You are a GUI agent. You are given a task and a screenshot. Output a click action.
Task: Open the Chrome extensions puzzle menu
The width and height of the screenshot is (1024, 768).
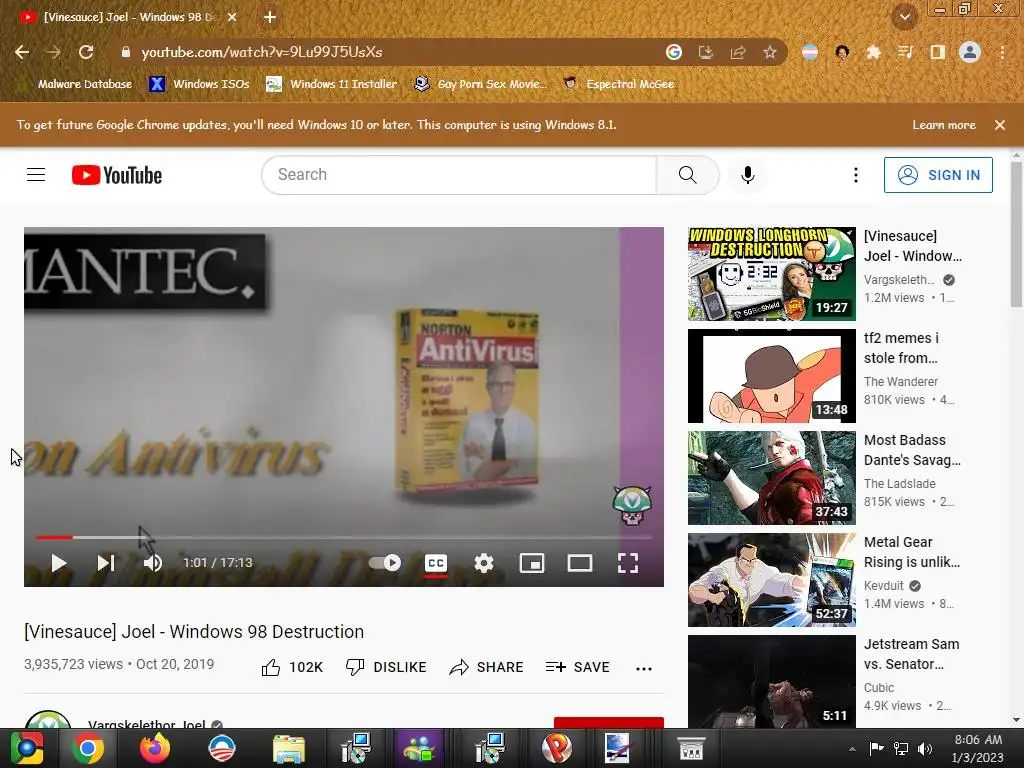[x=873, y=52]
